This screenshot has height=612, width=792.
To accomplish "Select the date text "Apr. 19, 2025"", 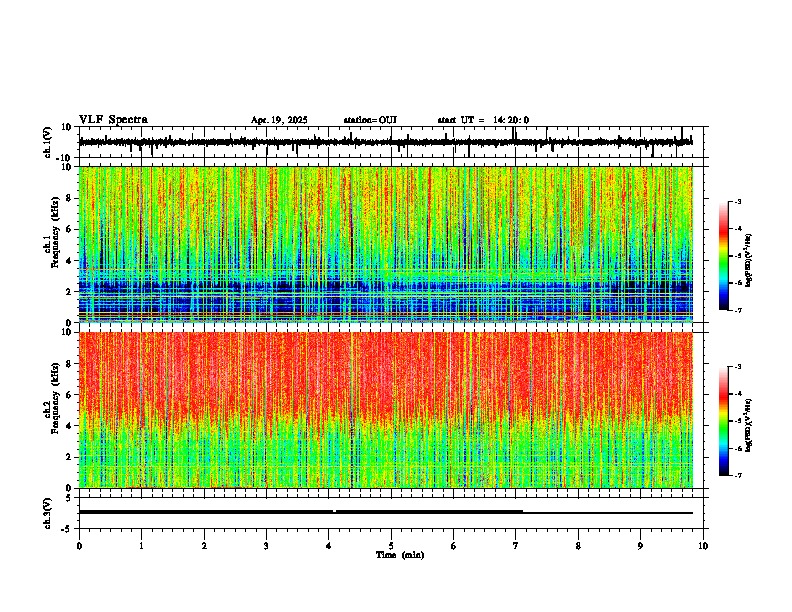I will point(279,120).
